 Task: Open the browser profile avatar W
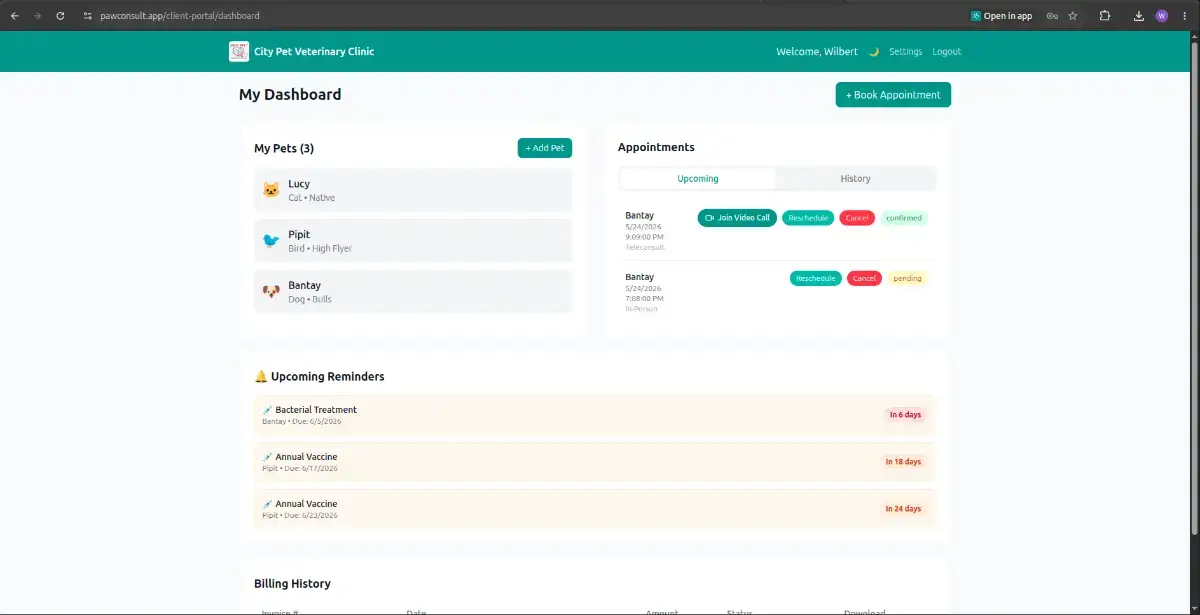pyautogui.click(x=1161, y=16)
